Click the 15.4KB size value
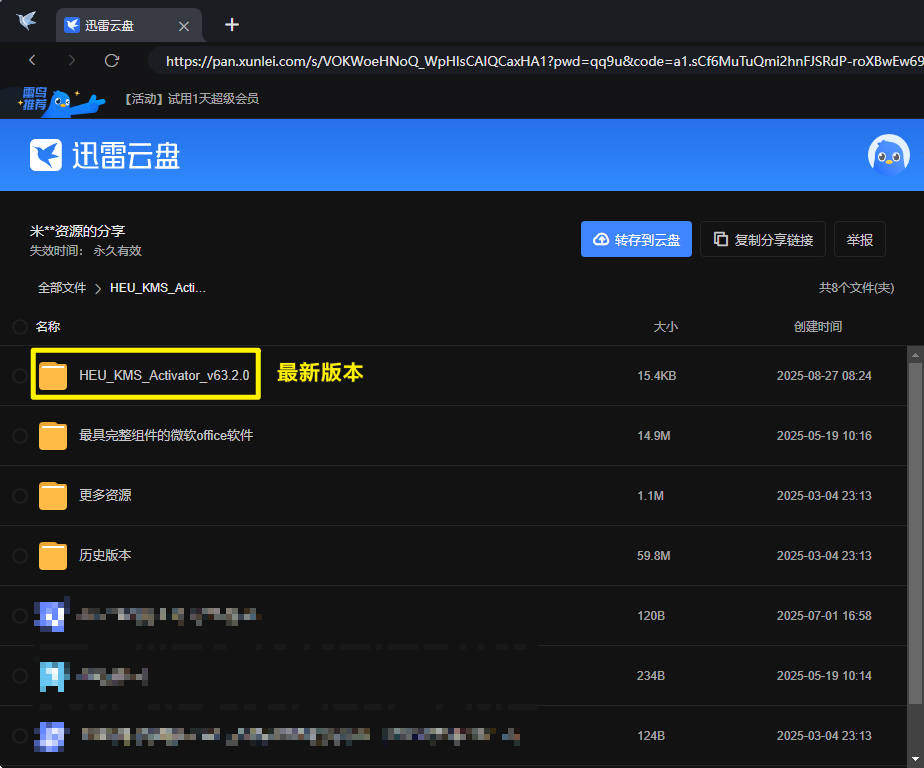924x768 pixels. pos(657,375)
